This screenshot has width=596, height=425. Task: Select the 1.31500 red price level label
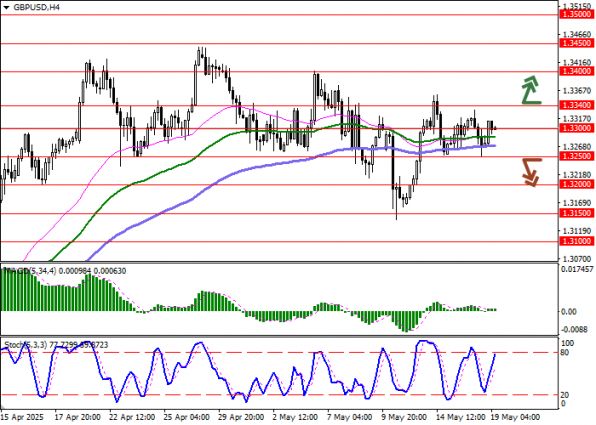(x=577, y=213)
